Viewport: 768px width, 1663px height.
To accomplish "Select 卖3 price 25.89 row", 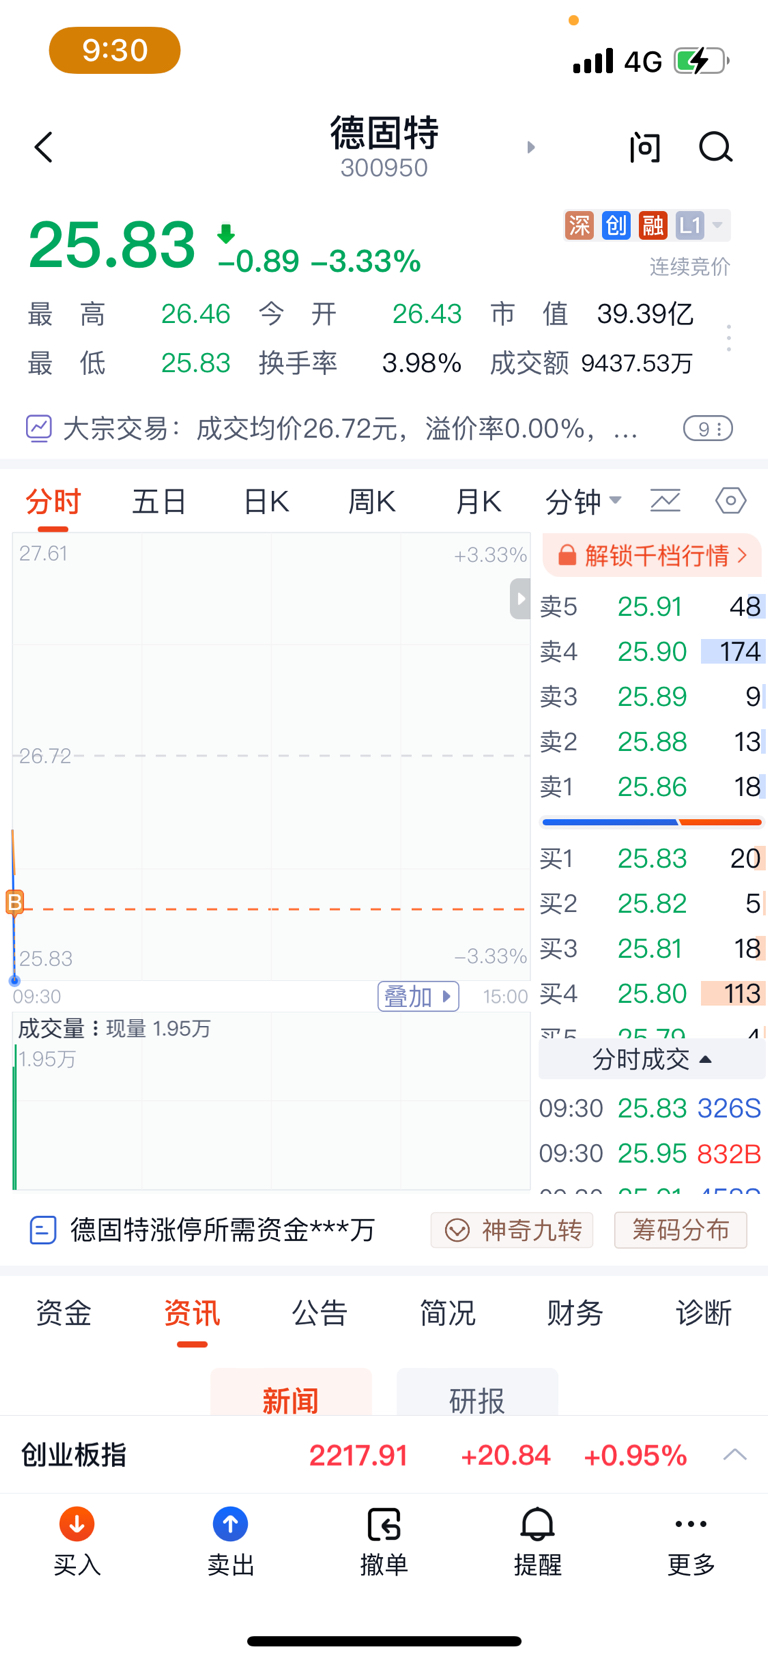I will (x=652, y=697).
